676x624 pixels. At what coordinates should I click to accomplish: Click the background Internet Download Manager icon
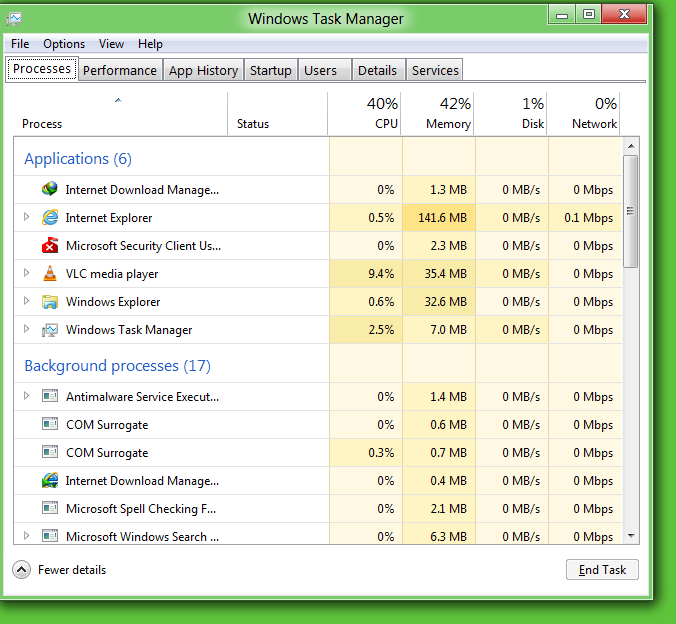(x=50, y=480)
